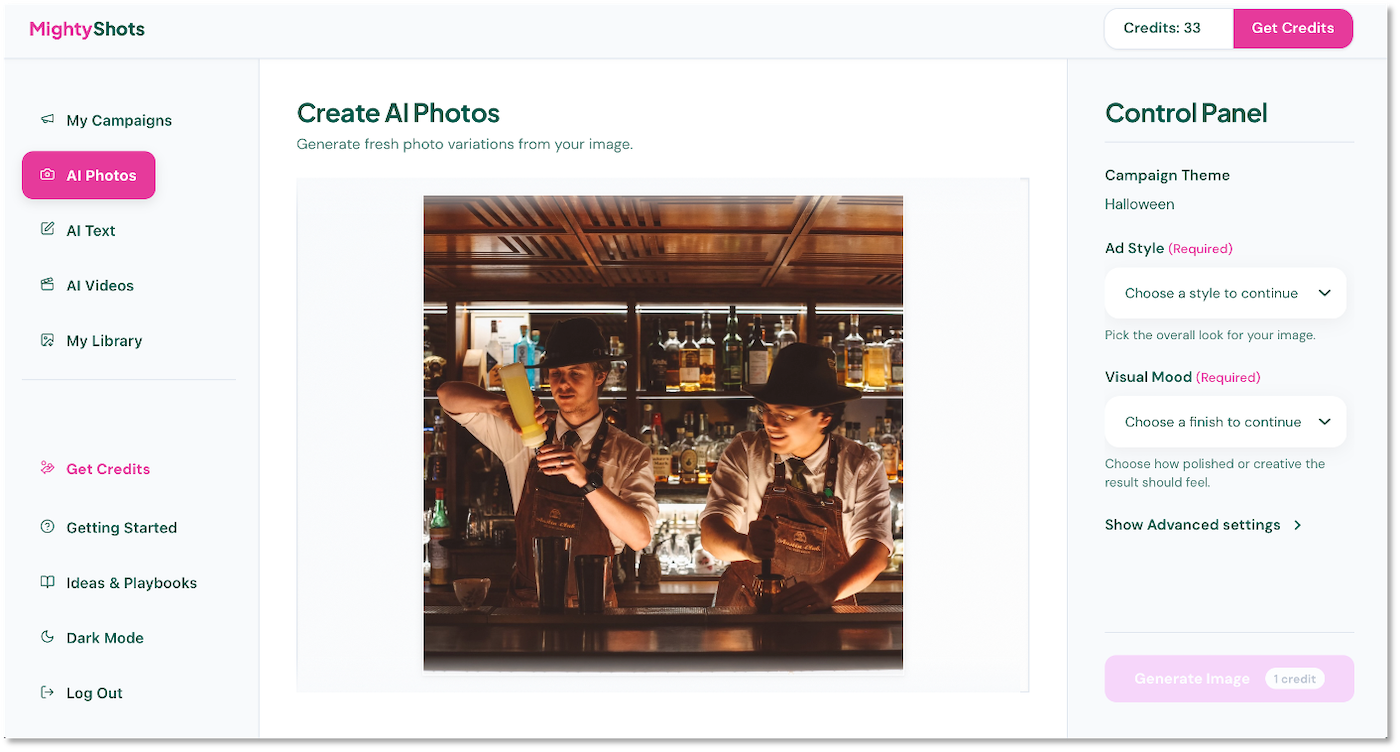Select the AI Photos camera icon
Viewport: 1400px width, 752px height.
point(47,174)
